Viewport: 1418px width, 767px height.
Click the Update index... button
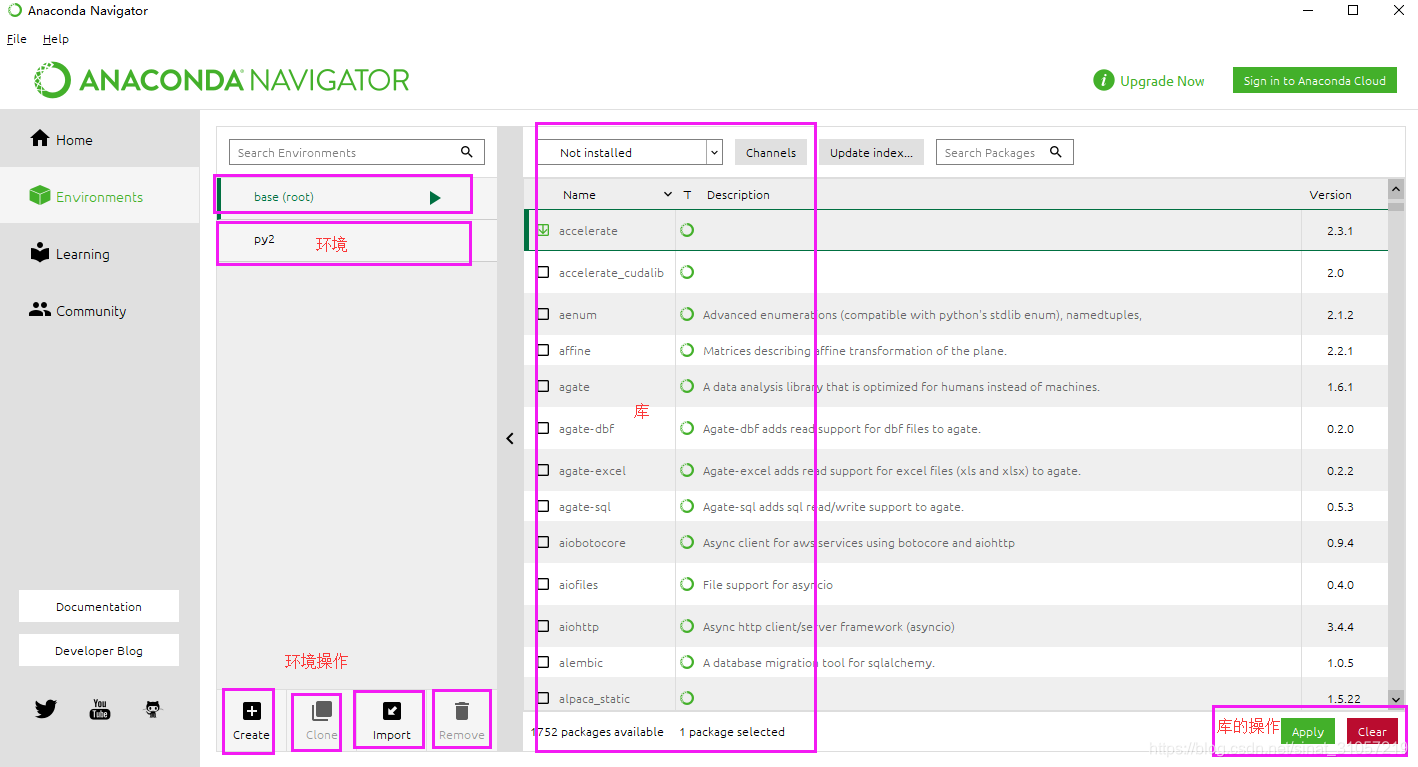[x=871, y=152]
